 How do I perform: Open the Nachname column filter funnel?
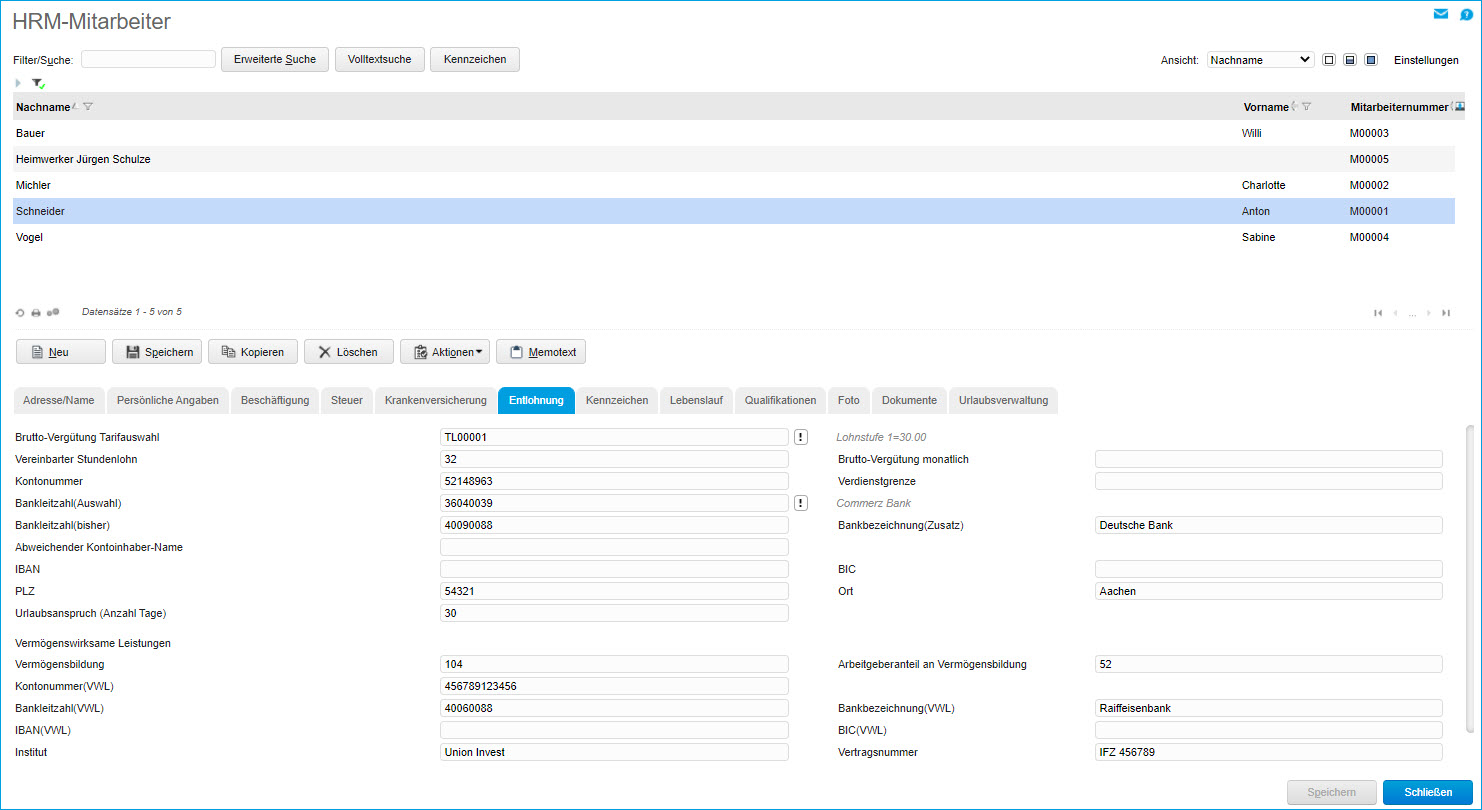coord(88,107)
